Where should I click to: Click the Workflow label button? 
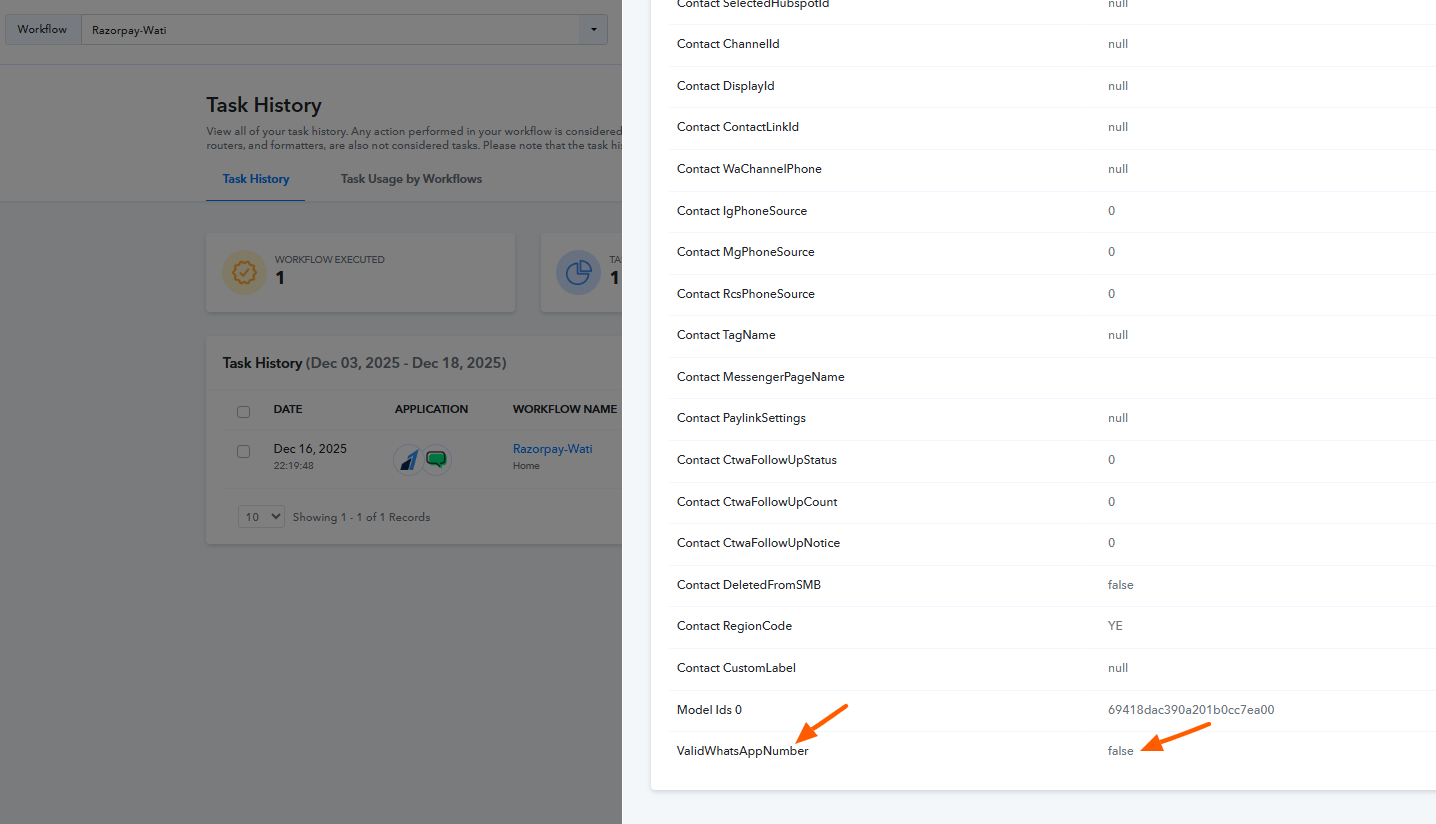(42, 30)
